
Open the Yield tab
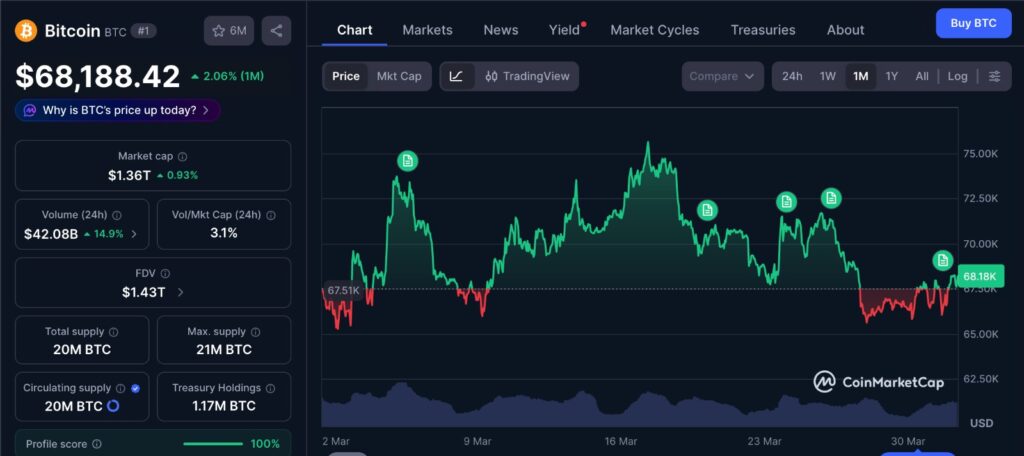pos(564,30)
